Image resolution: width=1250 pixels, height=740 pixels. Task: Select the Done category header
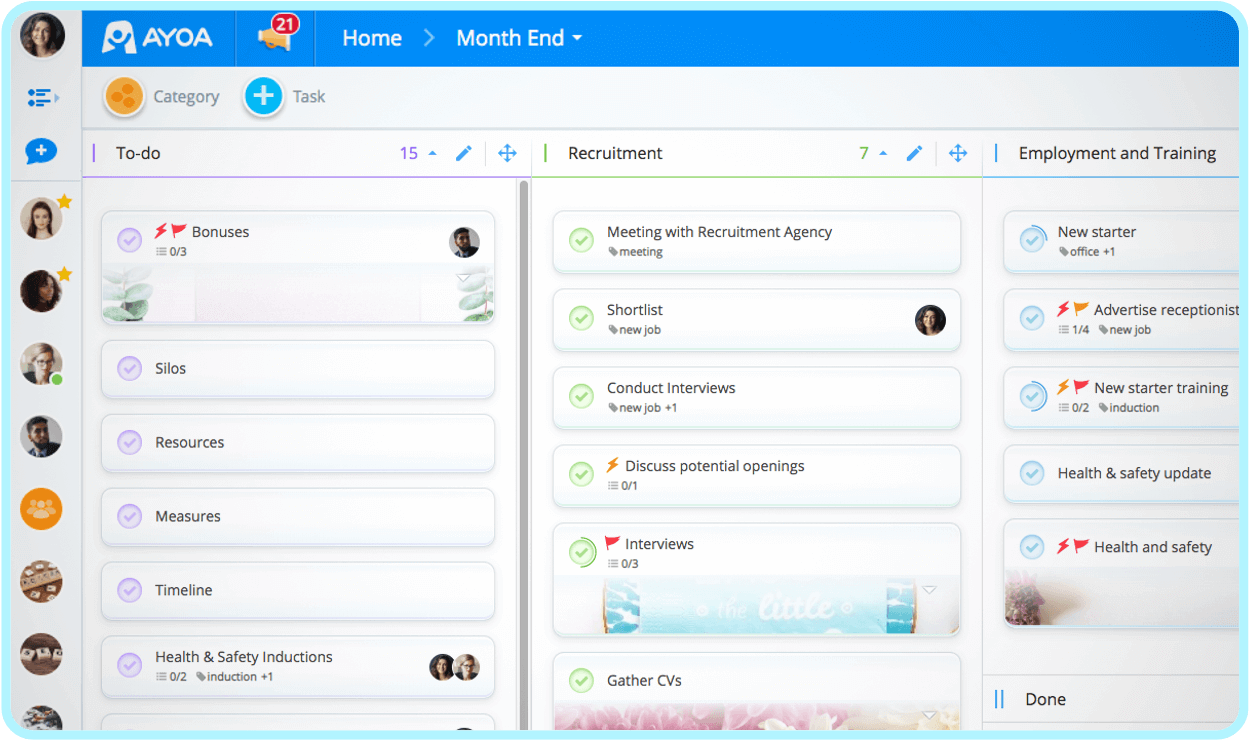tap(1045, 699)
